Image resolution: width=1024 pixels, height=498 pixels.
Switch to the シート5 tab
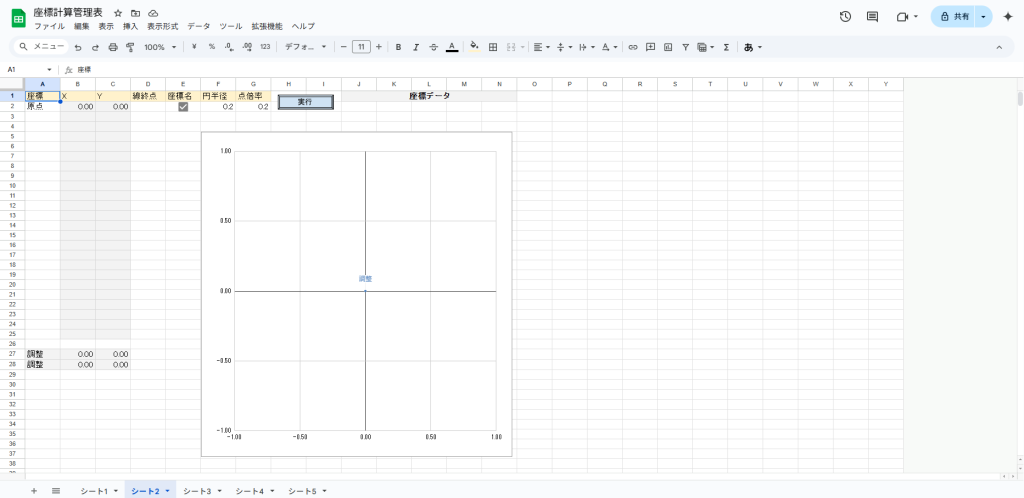click(x=307, y=491)
